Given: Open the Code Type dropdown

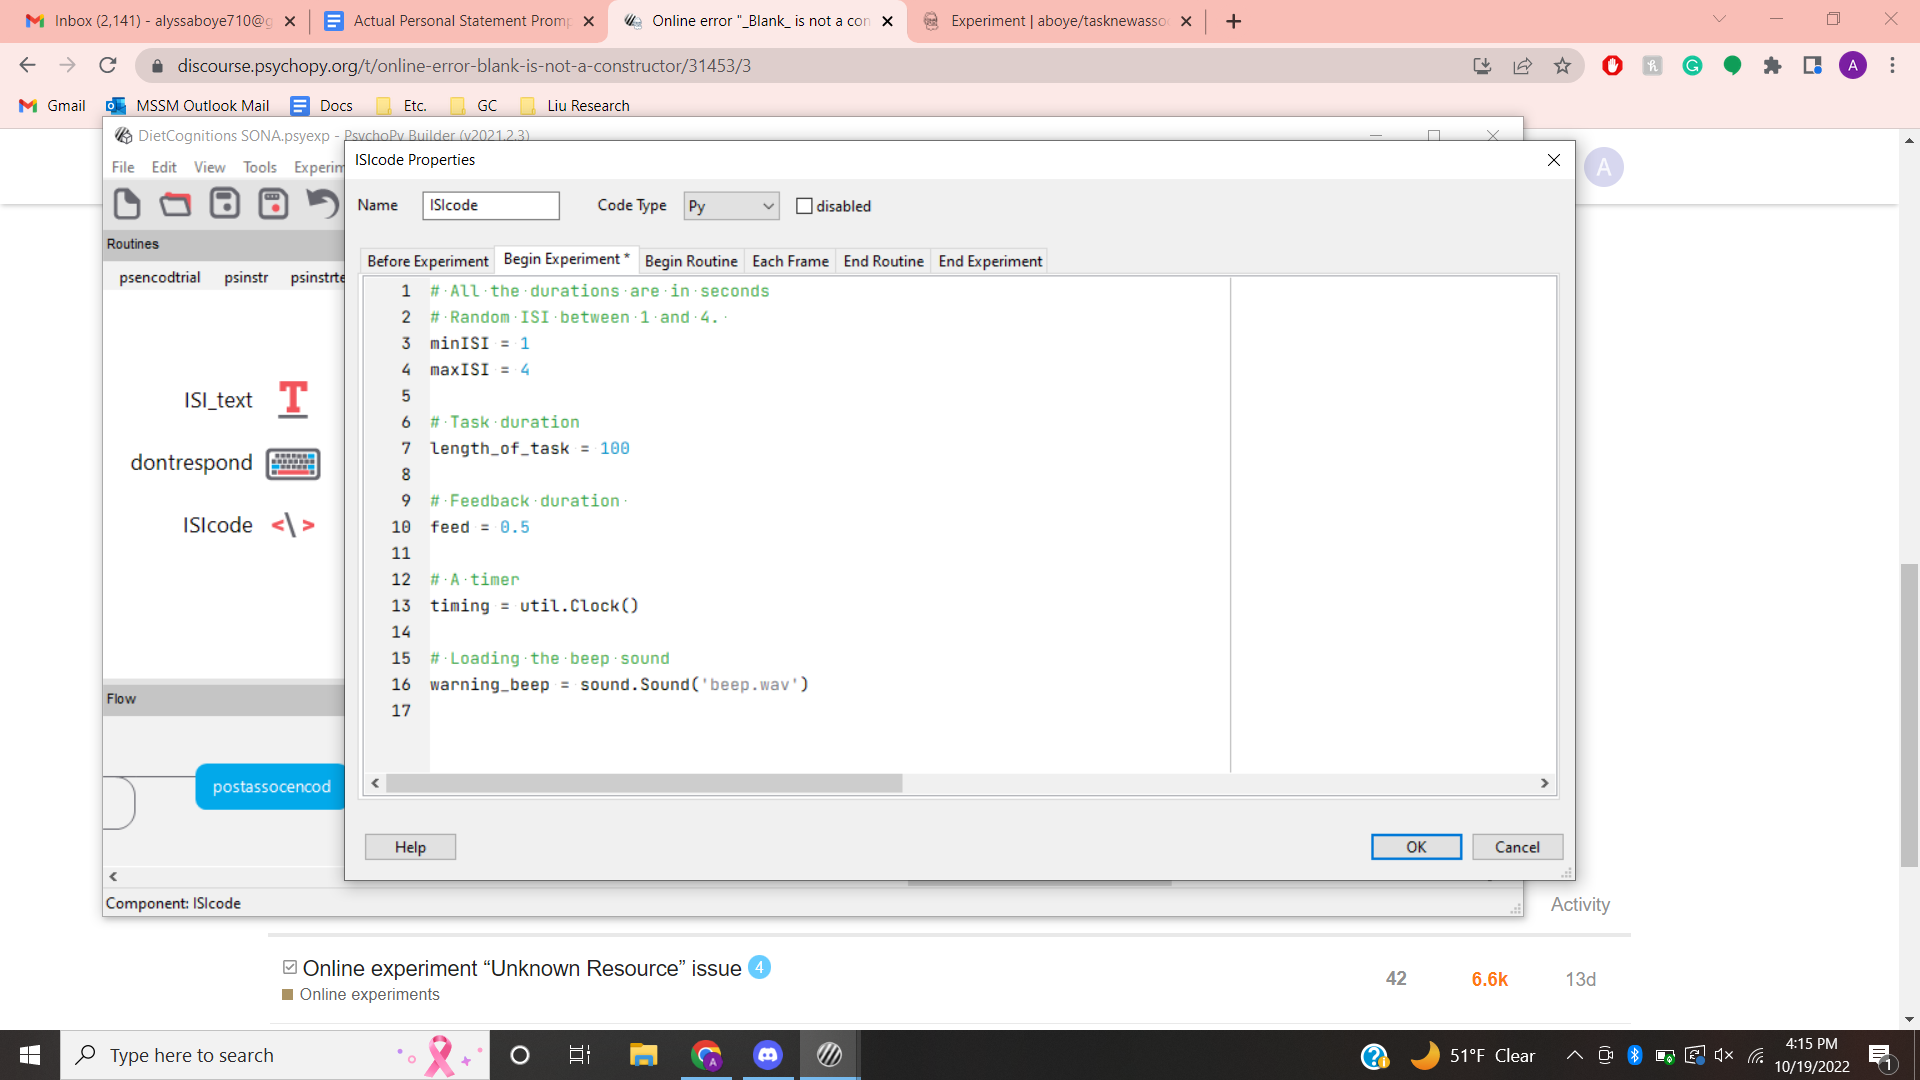Looking at the screenshot, I should pyautogui.click(x=731, y=206).
